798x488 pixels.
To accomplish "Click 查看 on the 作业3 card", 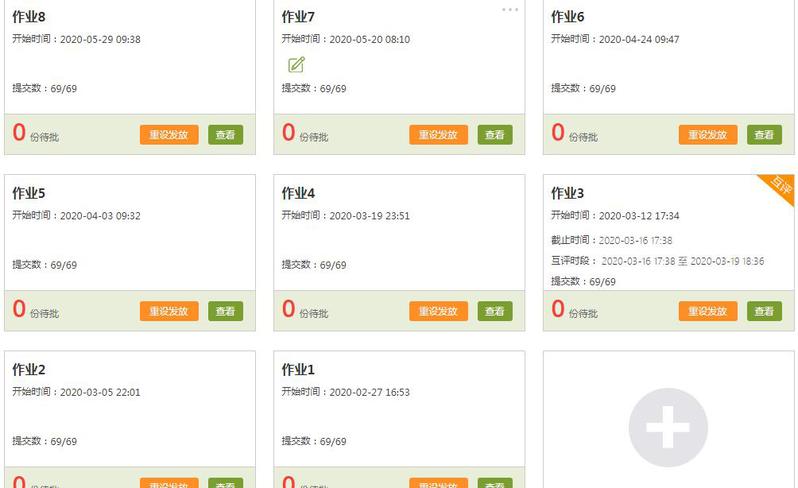I will click(764, 311).
